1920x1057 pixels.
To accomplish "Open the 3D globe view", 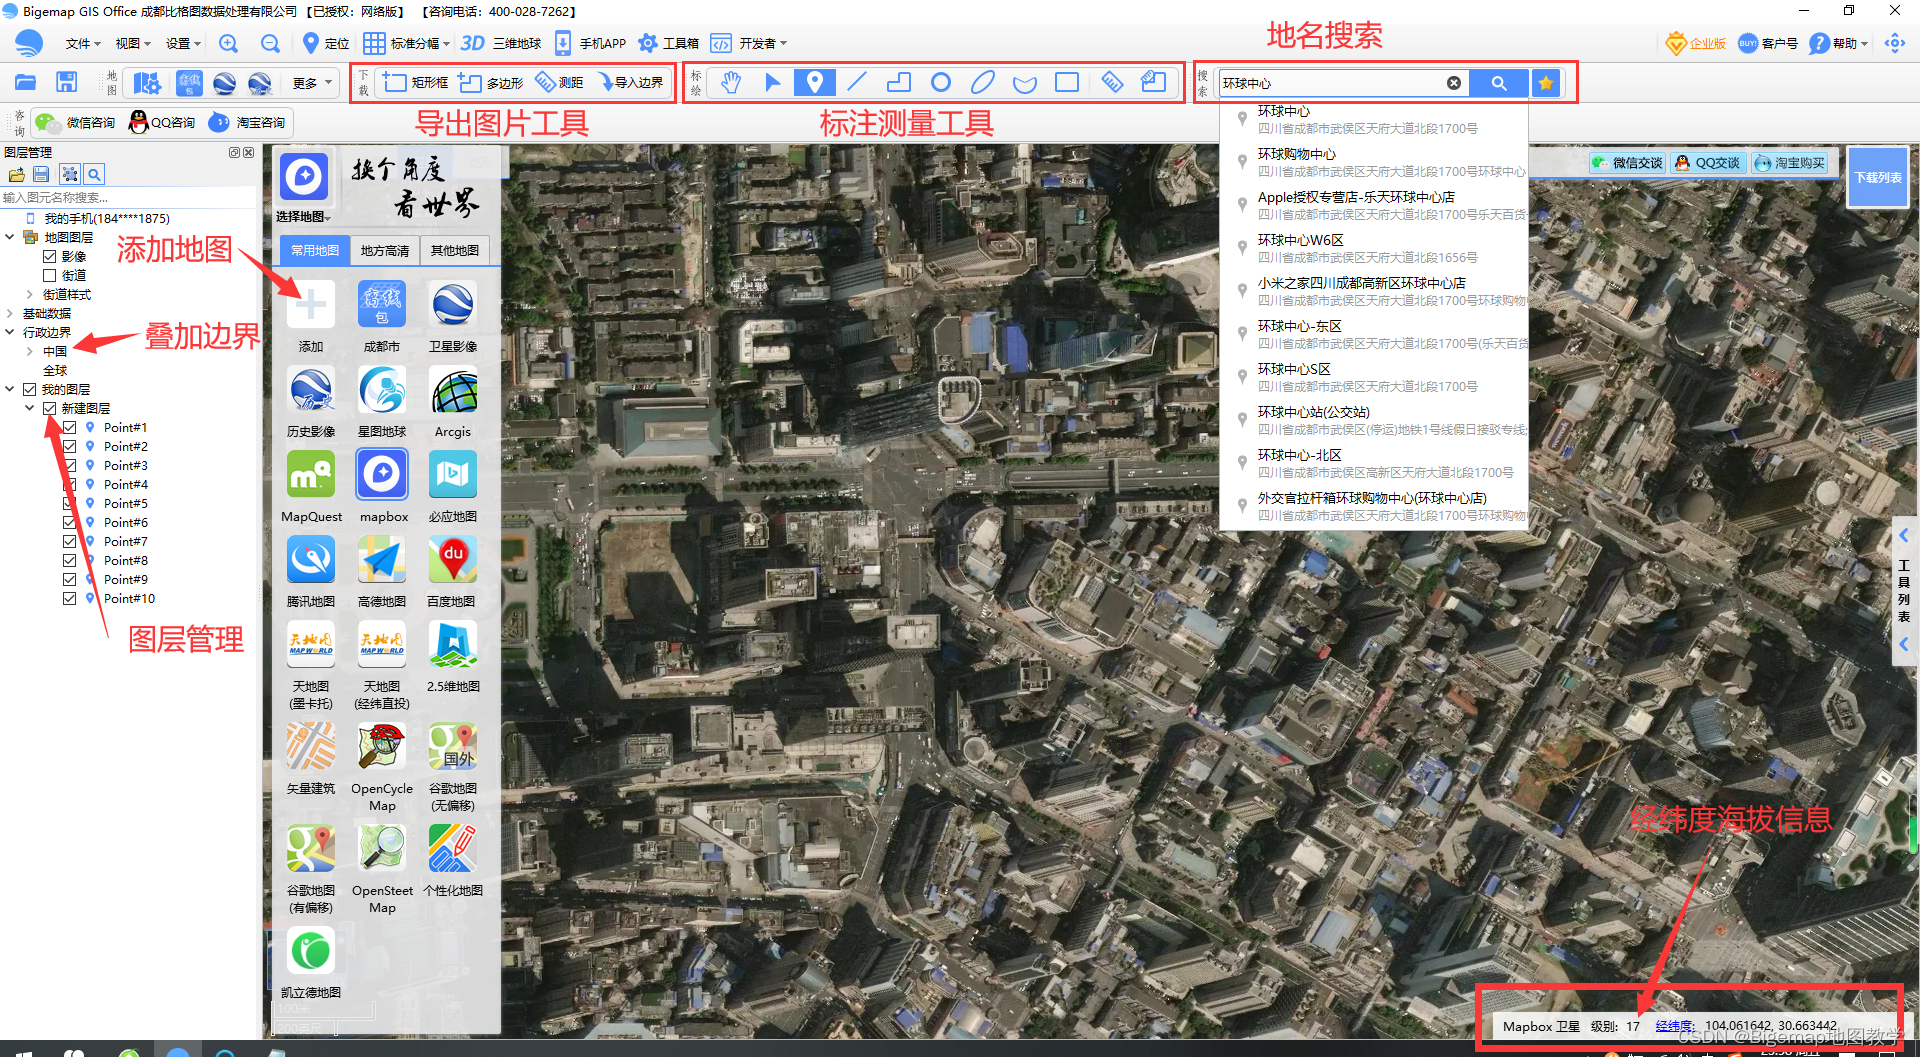I will (x=501, y=43).
